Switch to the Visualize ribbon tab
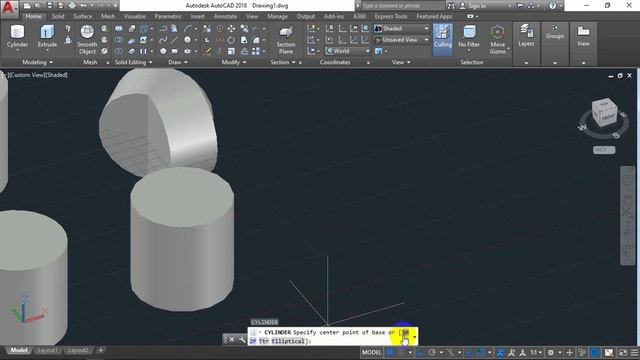640x360 pixels. (135, 16)
